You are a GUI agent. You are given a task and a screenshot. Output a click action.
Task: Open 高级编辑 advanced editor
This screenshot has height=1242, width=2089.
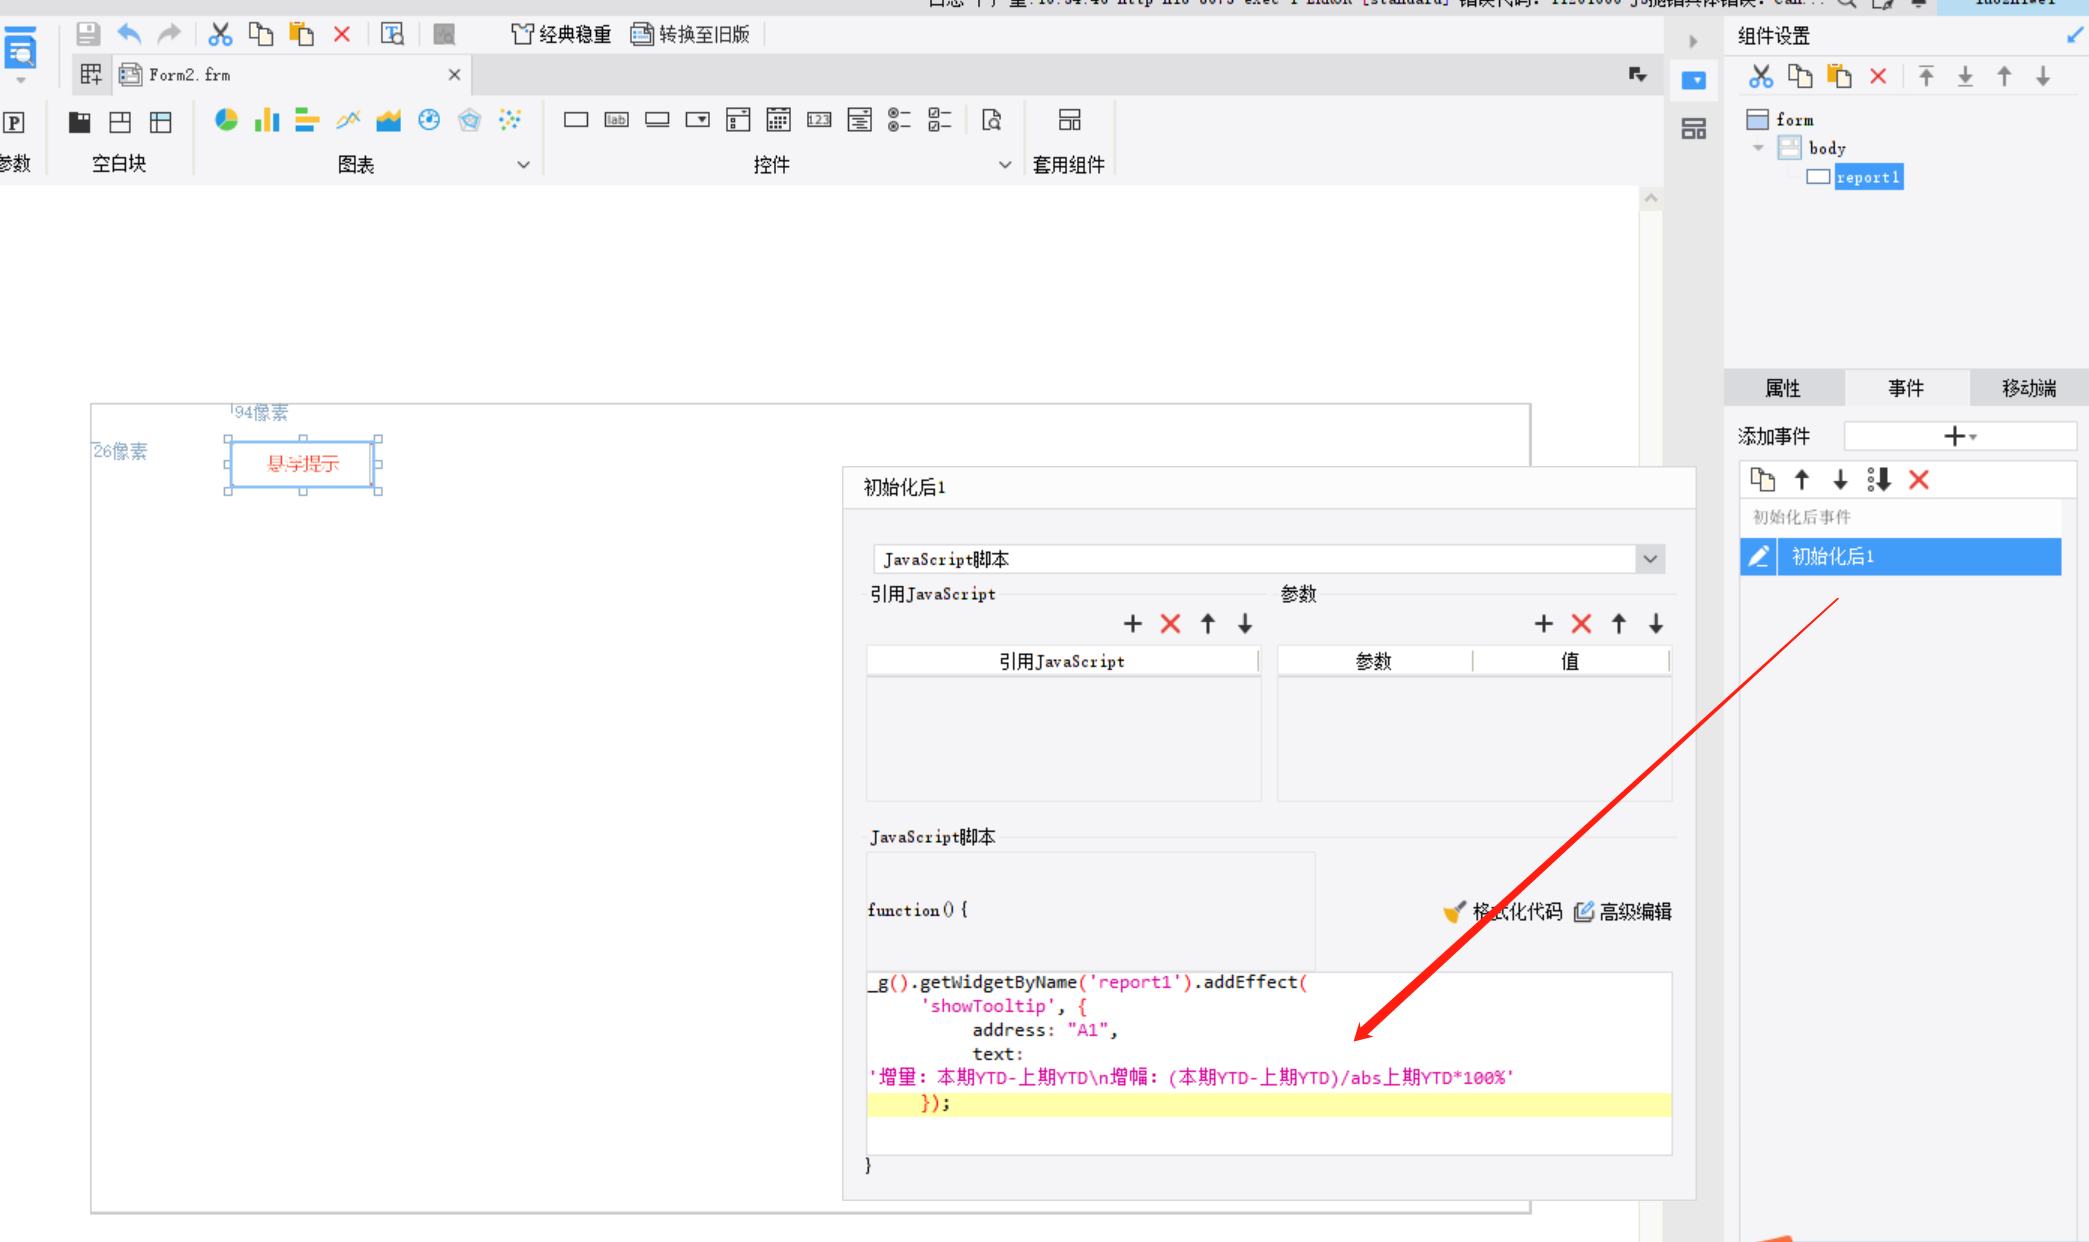pyautogui.click(x=1622, y=912)
